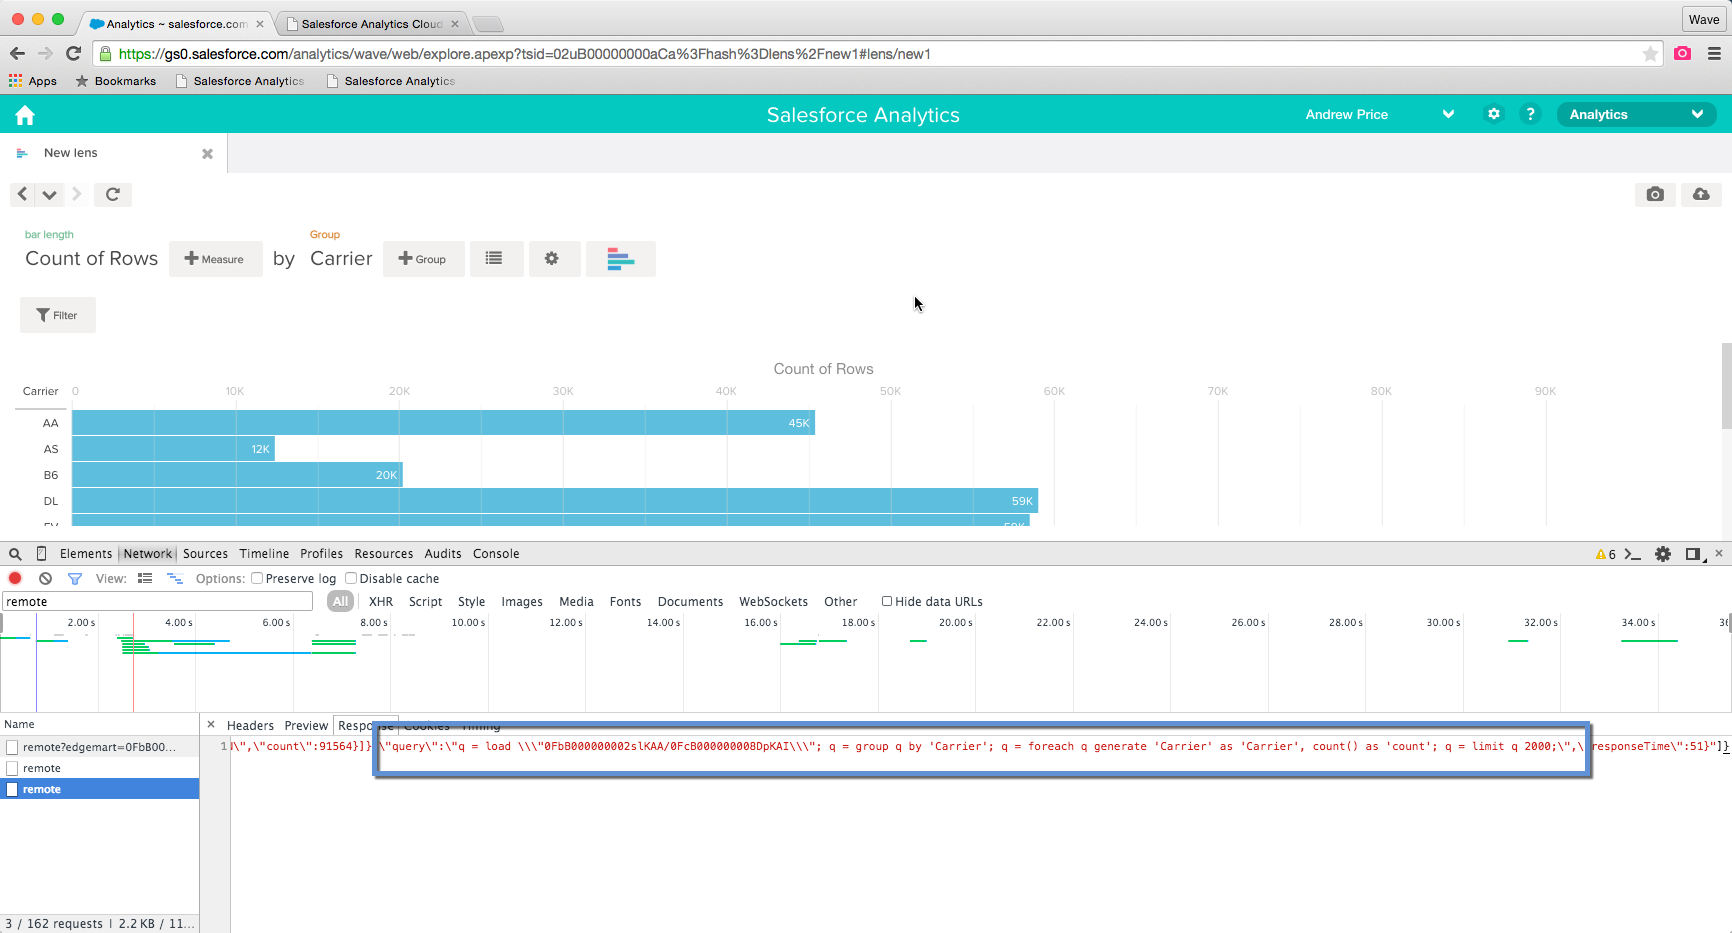Clear the network log
Screen dimensions: 1732x933
tap(45, 578)
